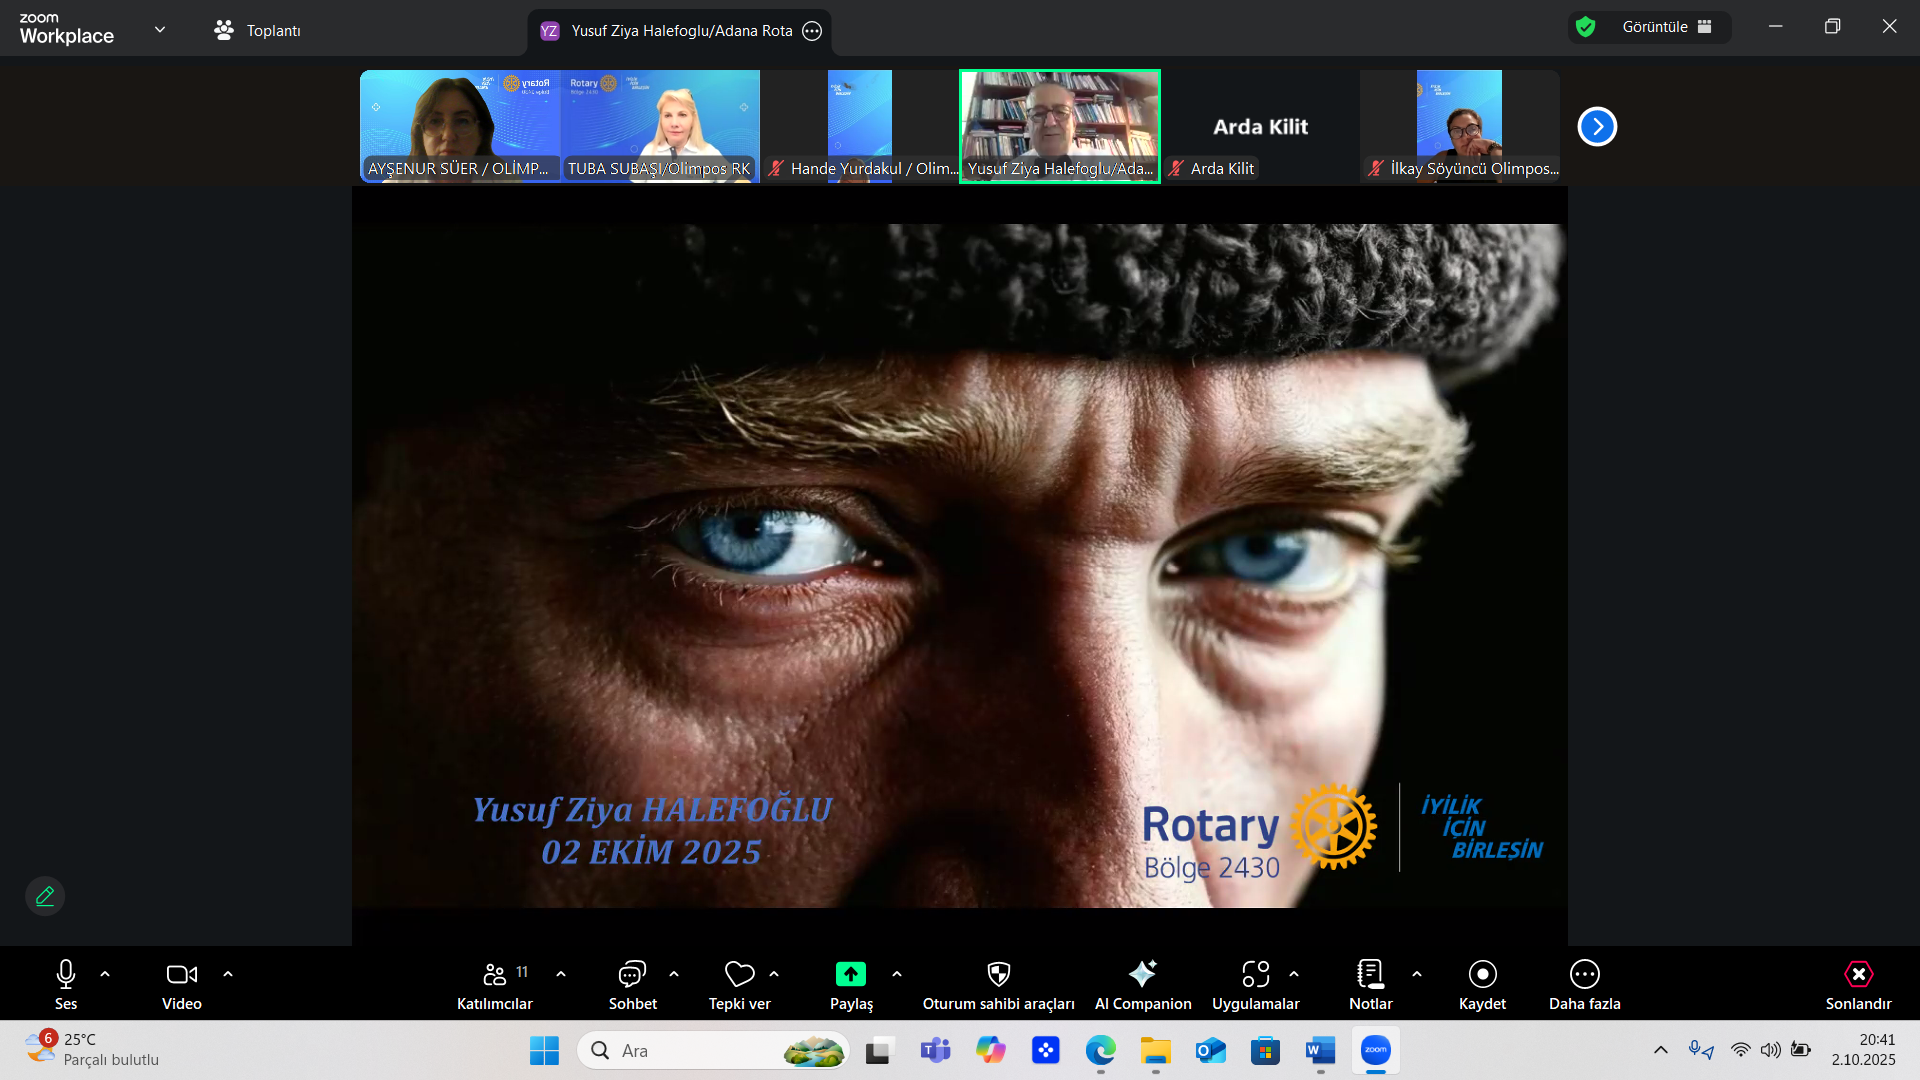1920x1080 pixels.
Task: Expand video options arrow next to Video
Action: [228, 974]
